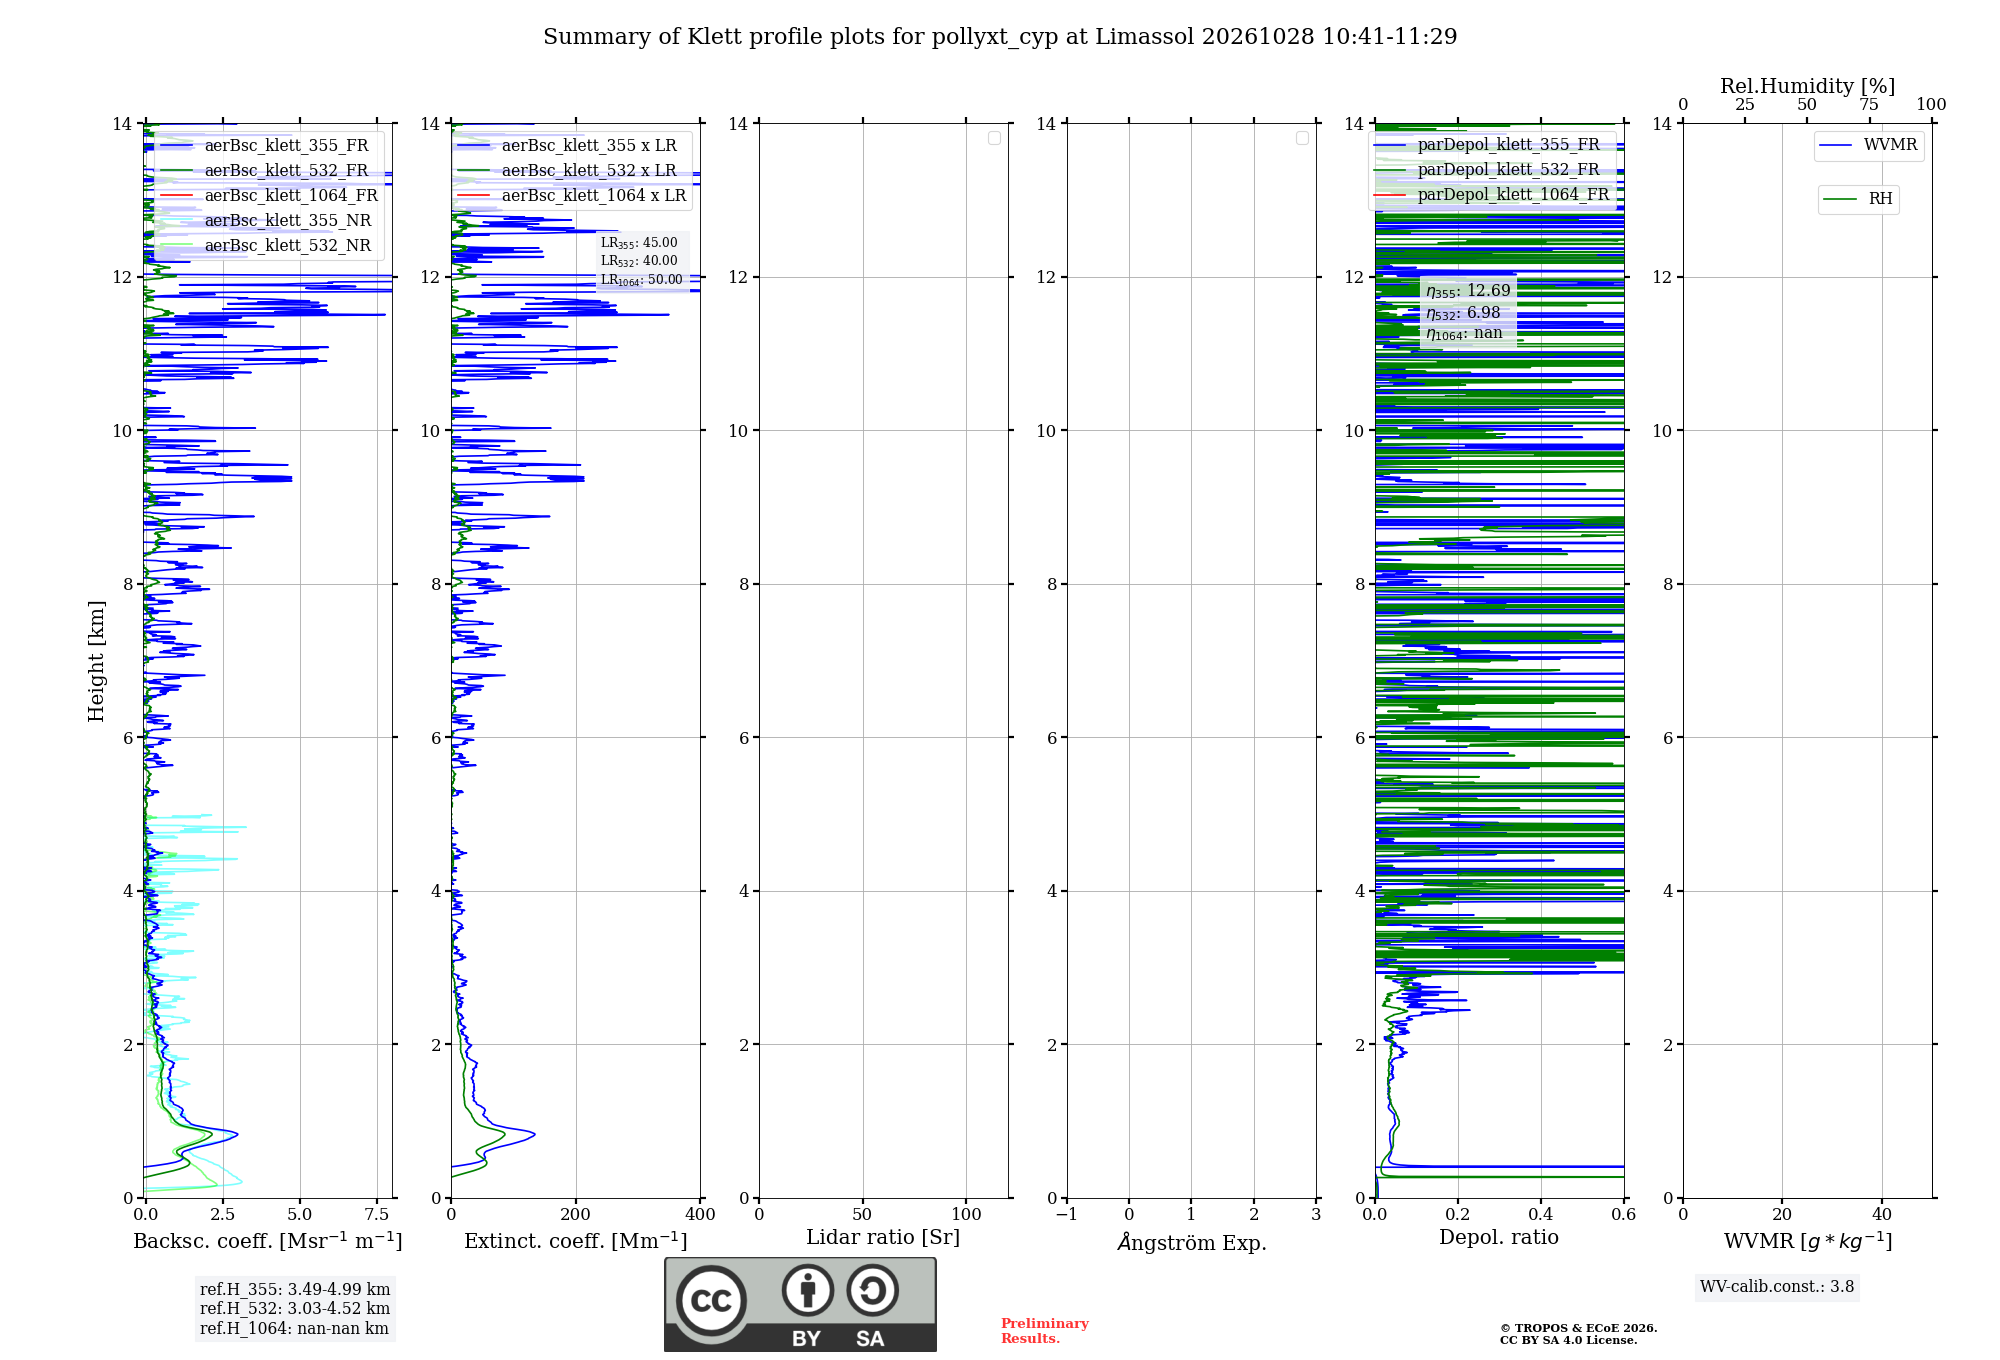Click the η1064: nan value
Screen dimensions: 2000x1360
point(1464,334)
